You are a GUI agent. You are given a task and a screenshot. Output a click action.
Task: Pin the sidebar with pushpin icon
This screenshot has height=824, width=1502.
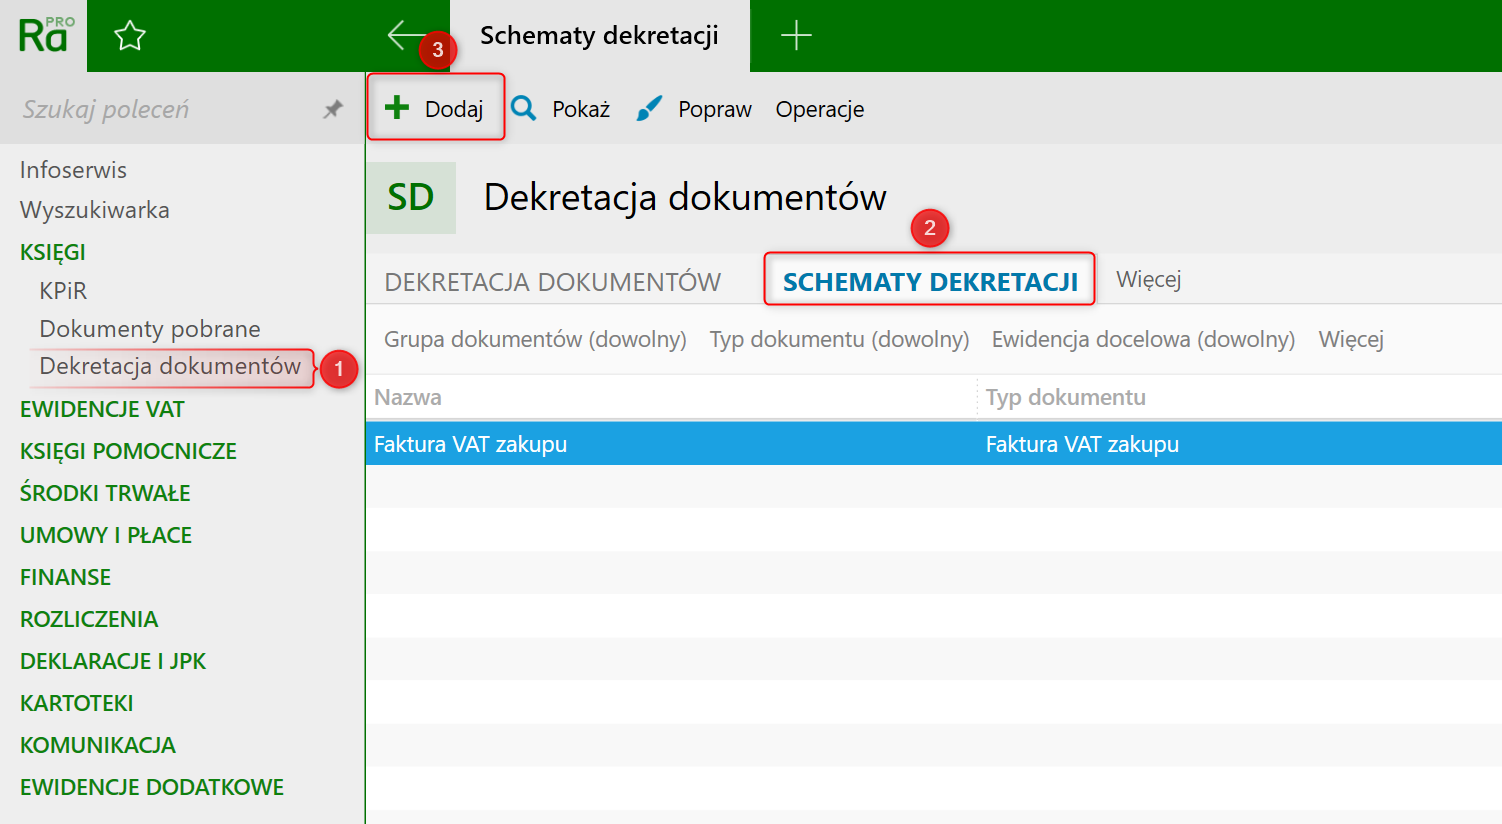333,109
